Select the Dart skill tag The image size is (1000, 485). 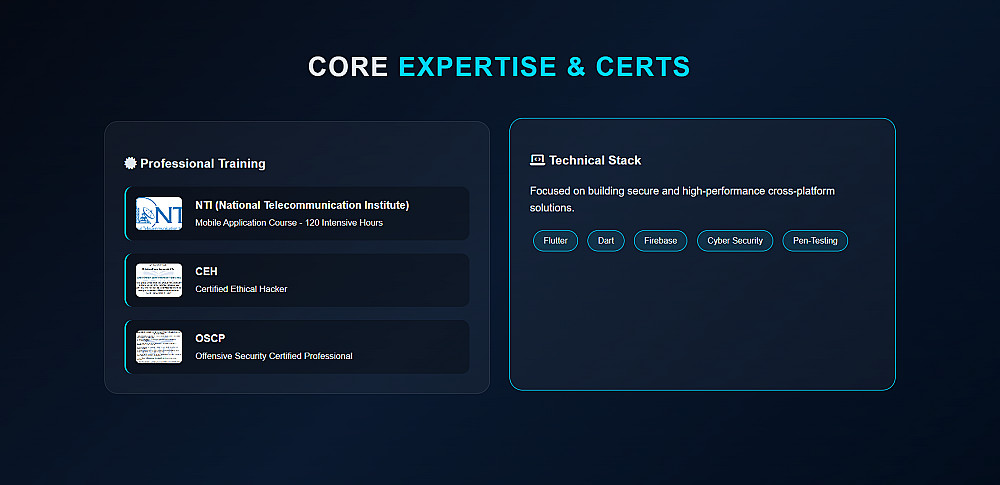606,241
